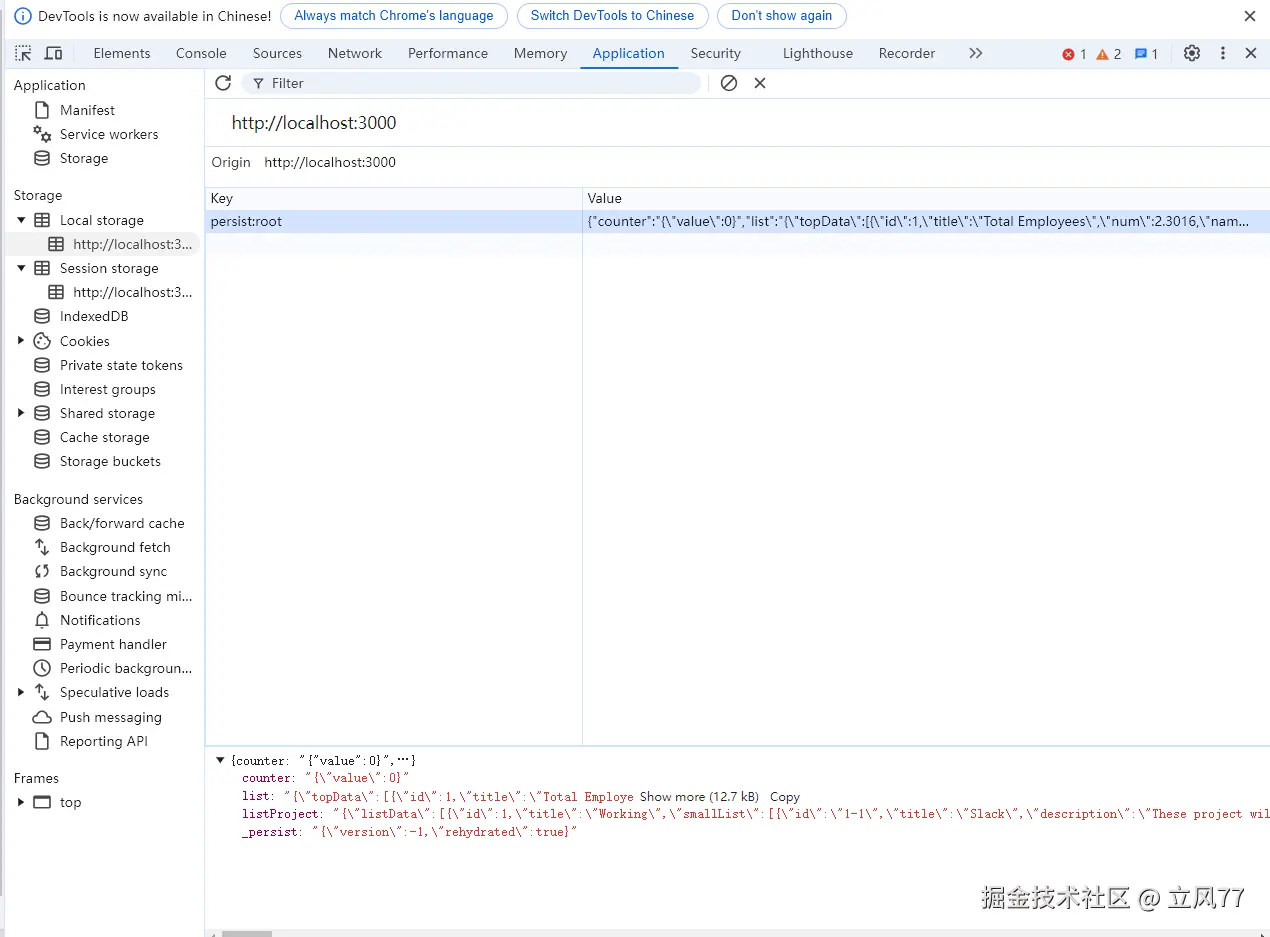Expand the Shared storage tree

click(21, 413)
